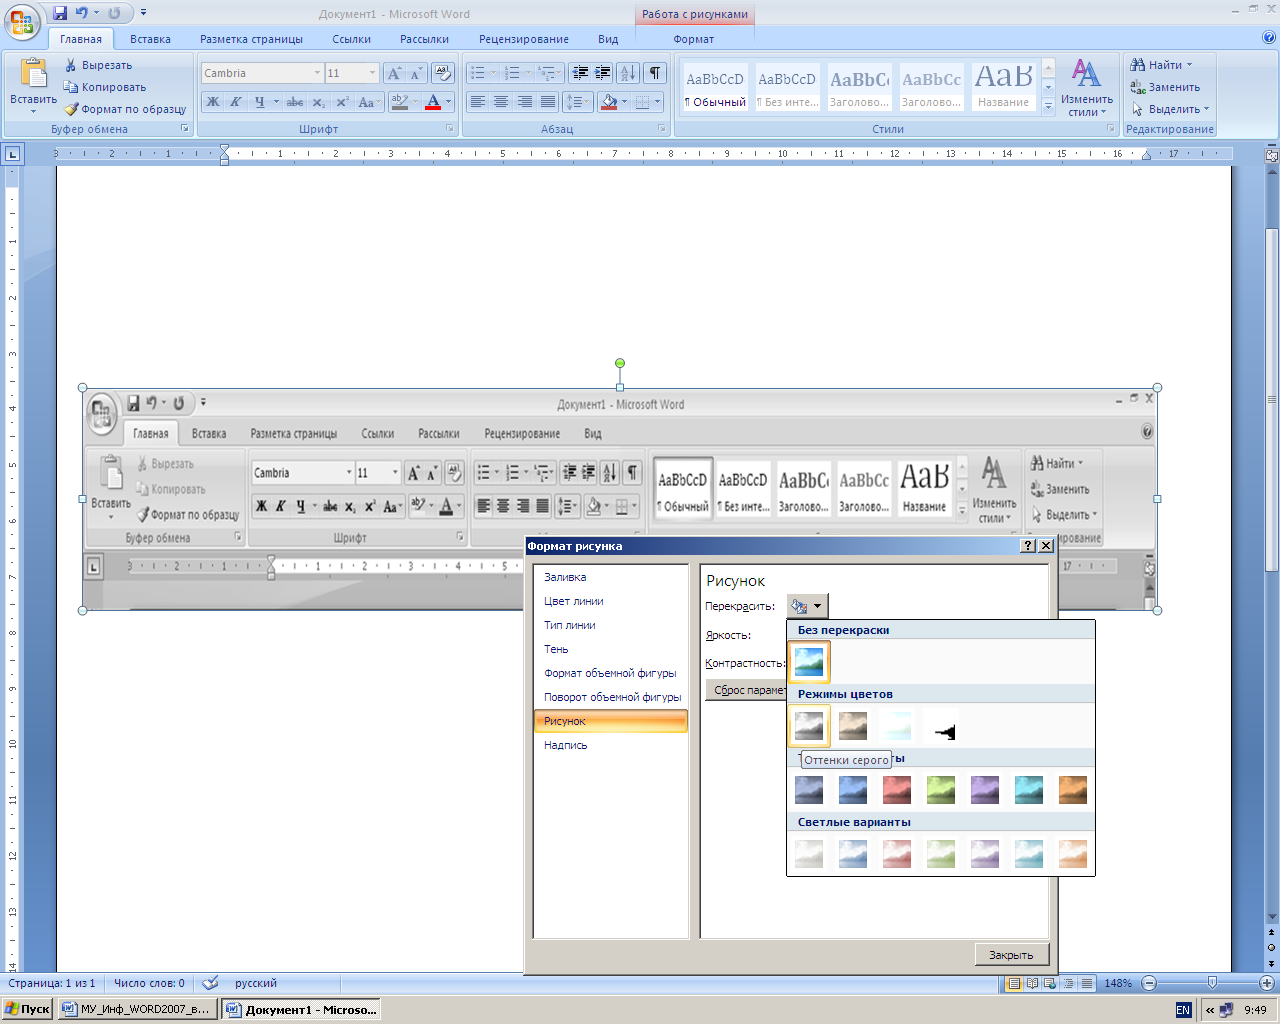Open the Формат picture tools tab
The height and width of the screenshot is (1024, 1280).
pos(694,39)
